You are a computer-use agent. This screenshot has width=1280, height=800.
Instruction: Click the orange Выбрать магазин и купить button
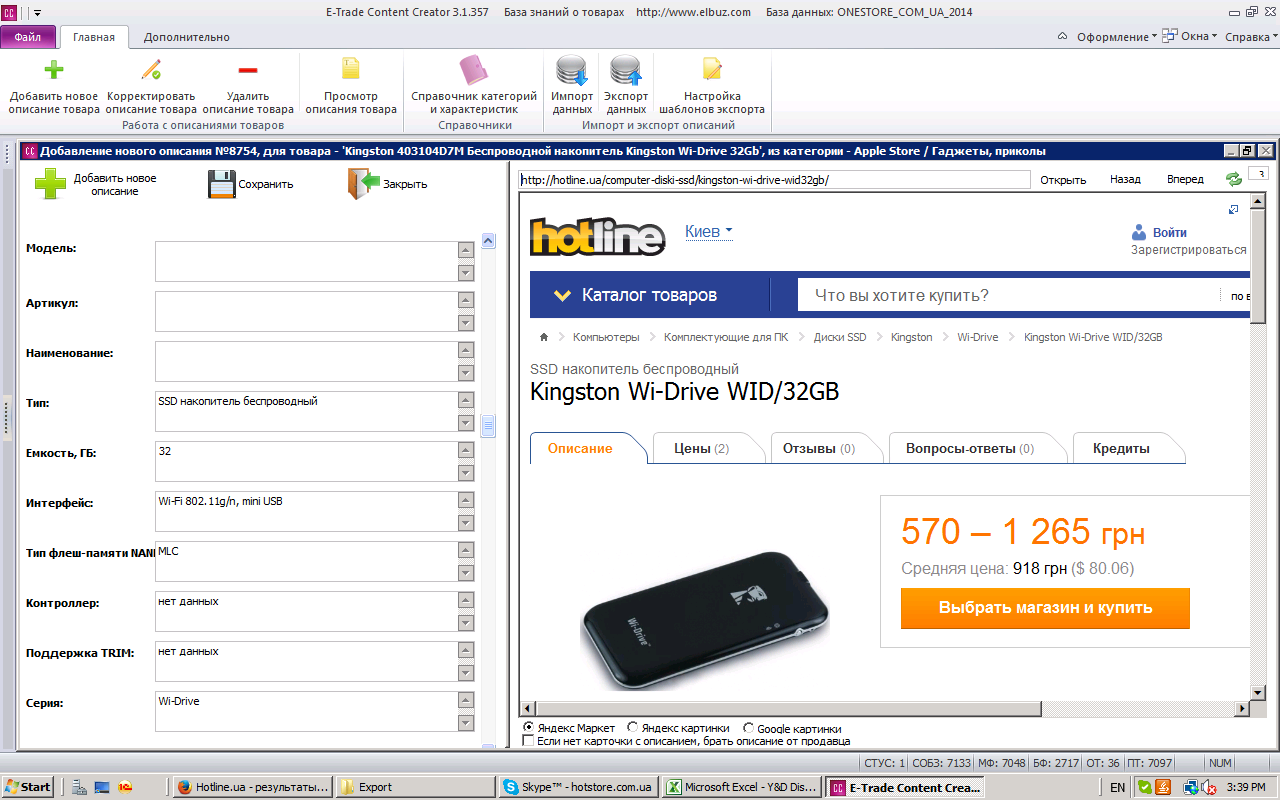(1045, 607)
